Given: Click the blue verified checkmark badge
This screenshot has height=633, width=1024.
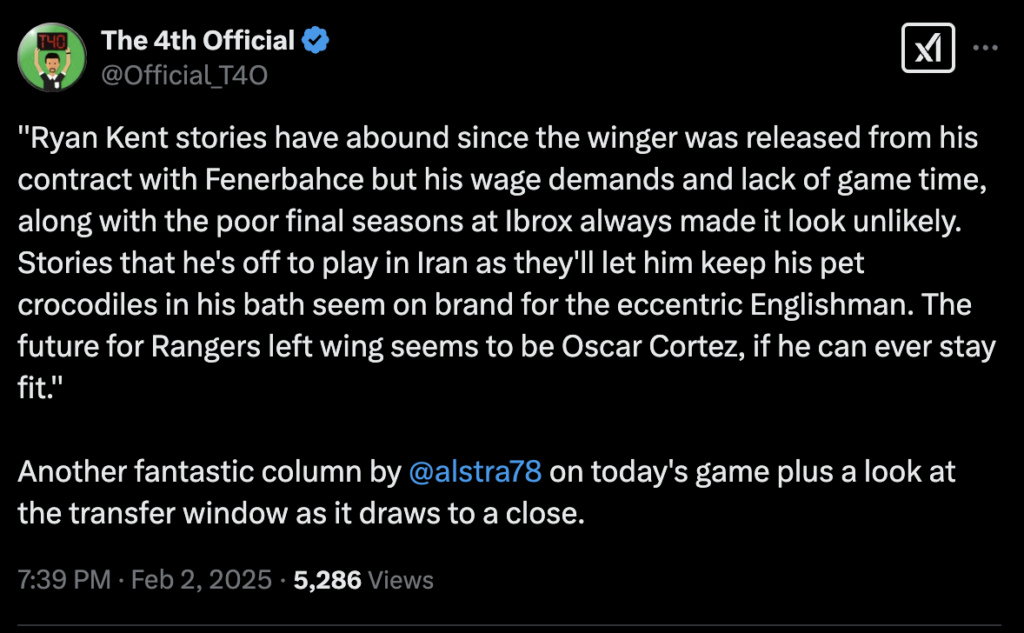Looking at the screenshot, I should coord(316,41).
